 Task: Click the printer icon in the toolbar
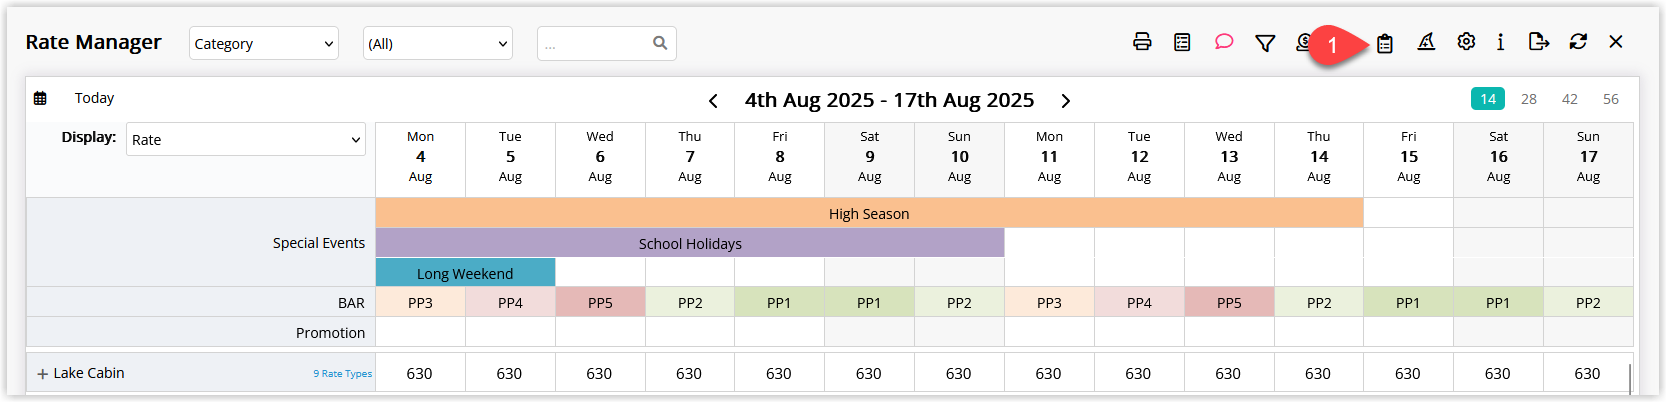(1142, 42)
